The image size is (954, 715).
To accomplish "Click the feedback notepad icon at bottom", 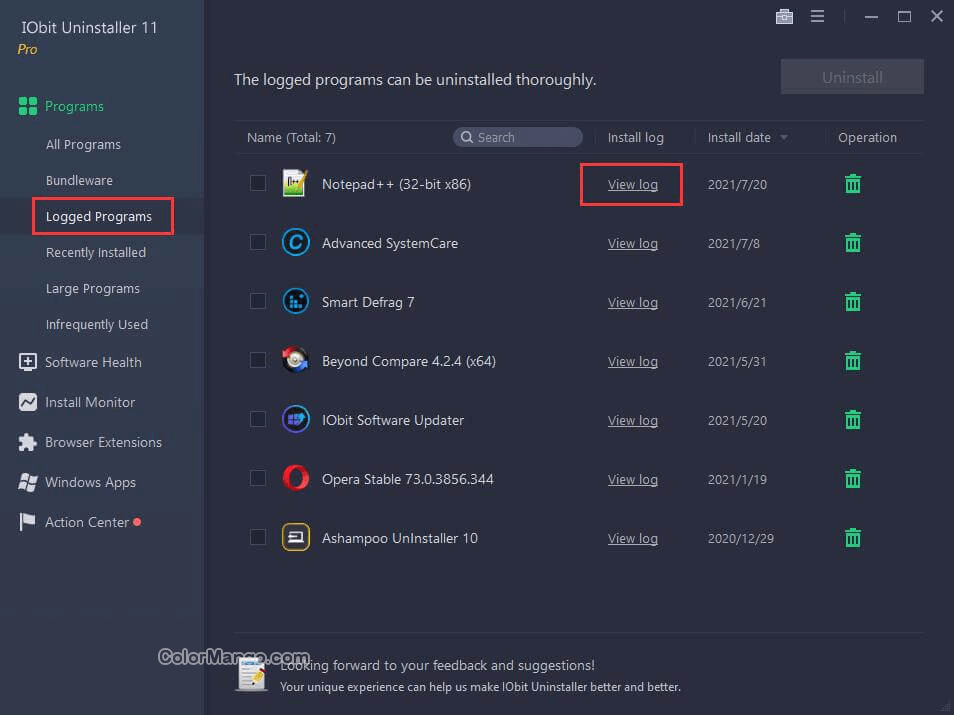I will click(x=251, y=674).
